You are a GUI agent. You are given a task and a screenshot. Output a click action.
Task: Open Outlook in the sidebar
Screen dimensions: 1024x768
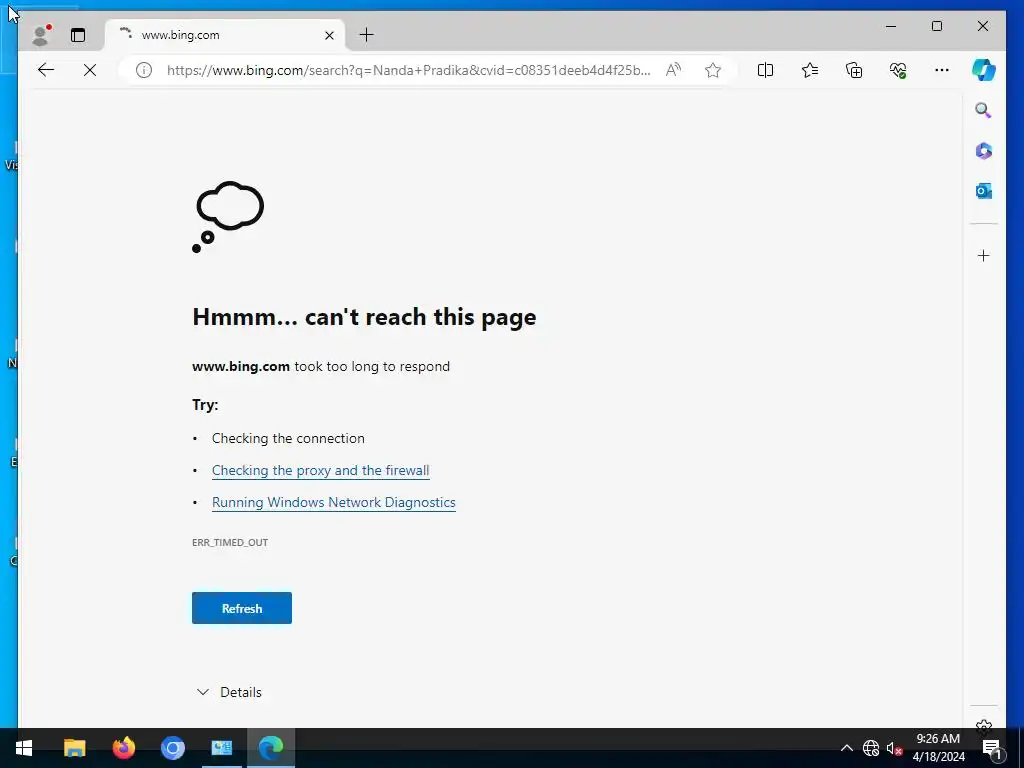coord(984,191)
